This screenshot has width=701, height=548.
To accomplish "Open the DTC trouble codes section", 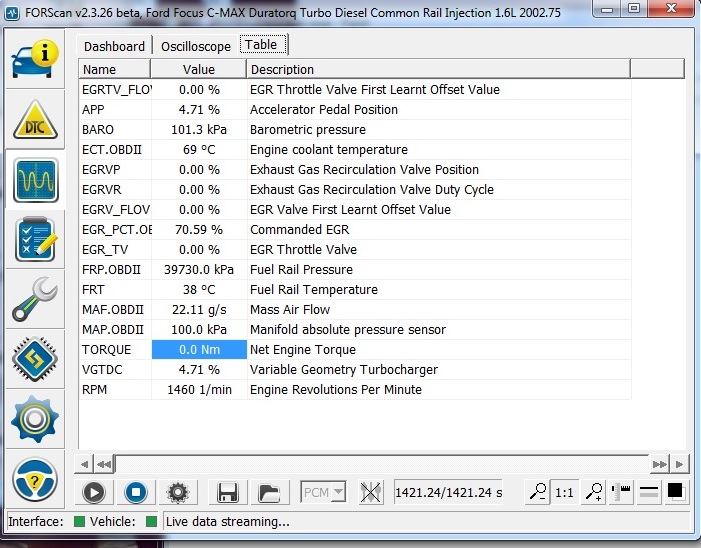I will pyautogui.click(x=34, y=121).
